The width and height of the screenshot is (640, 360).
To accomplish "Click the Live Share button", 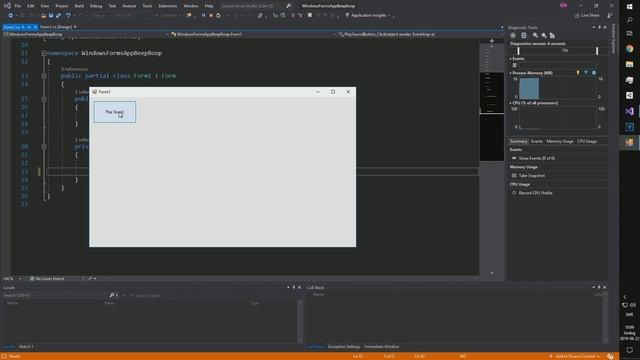I will (587, 16).
